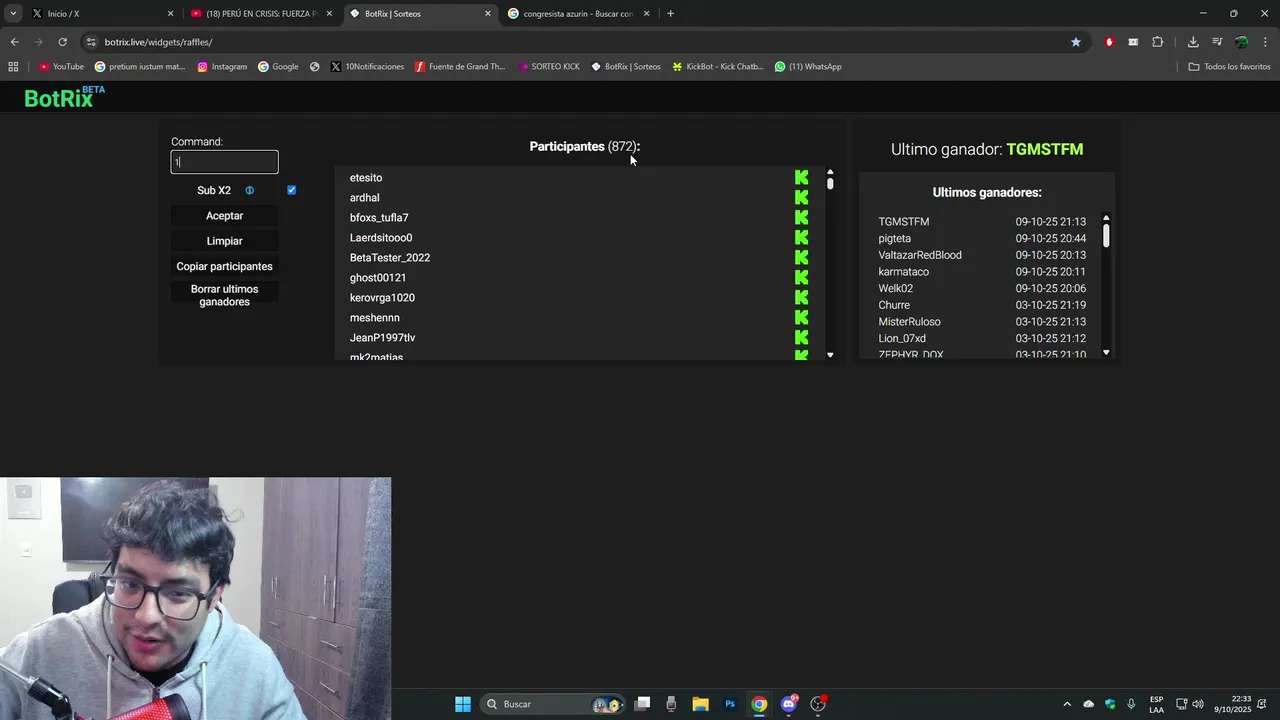Click the Kick icon beside JeanP1997tlv
Screen dimensions: 1280x720
coord(801,337)
